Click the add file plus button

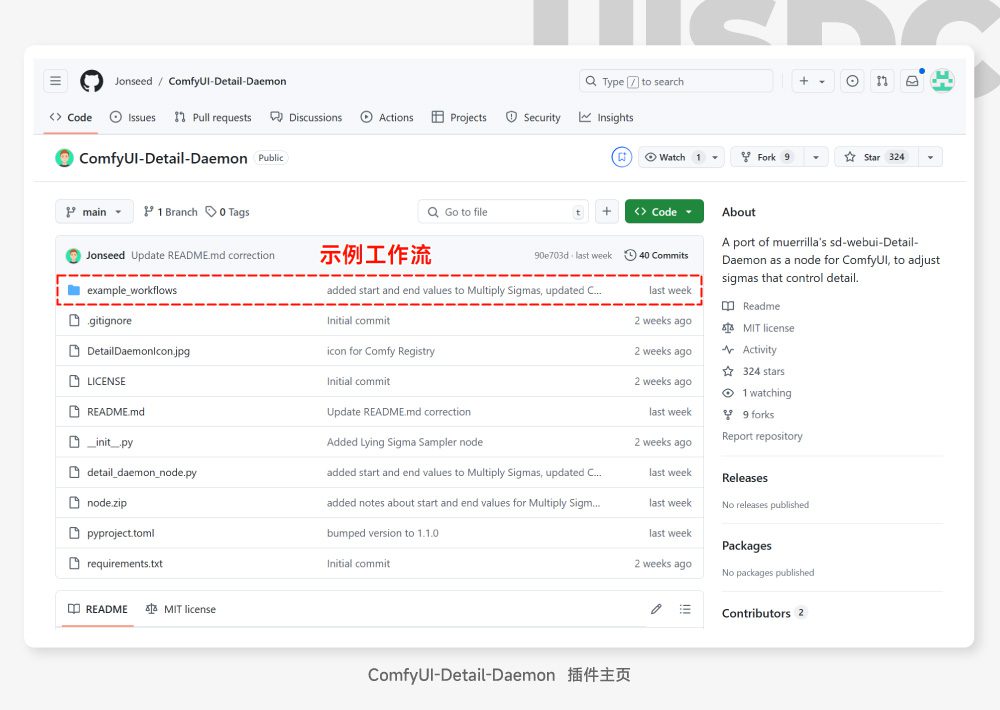[x=607, y=211]
